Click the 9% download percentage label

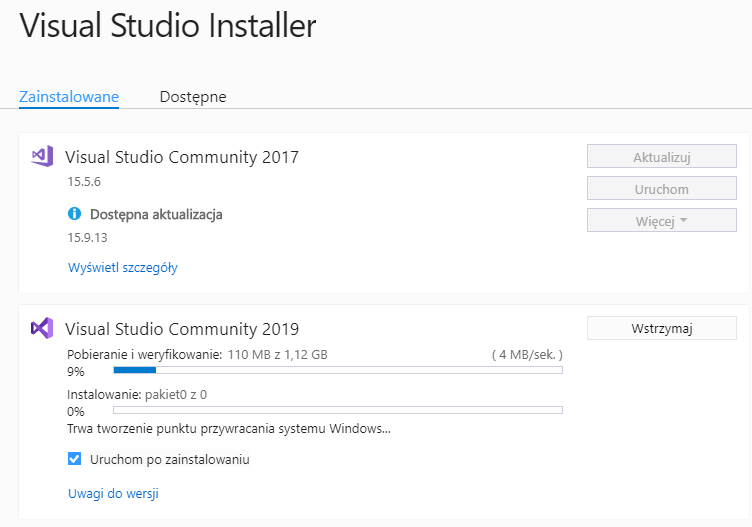[76, 372]
